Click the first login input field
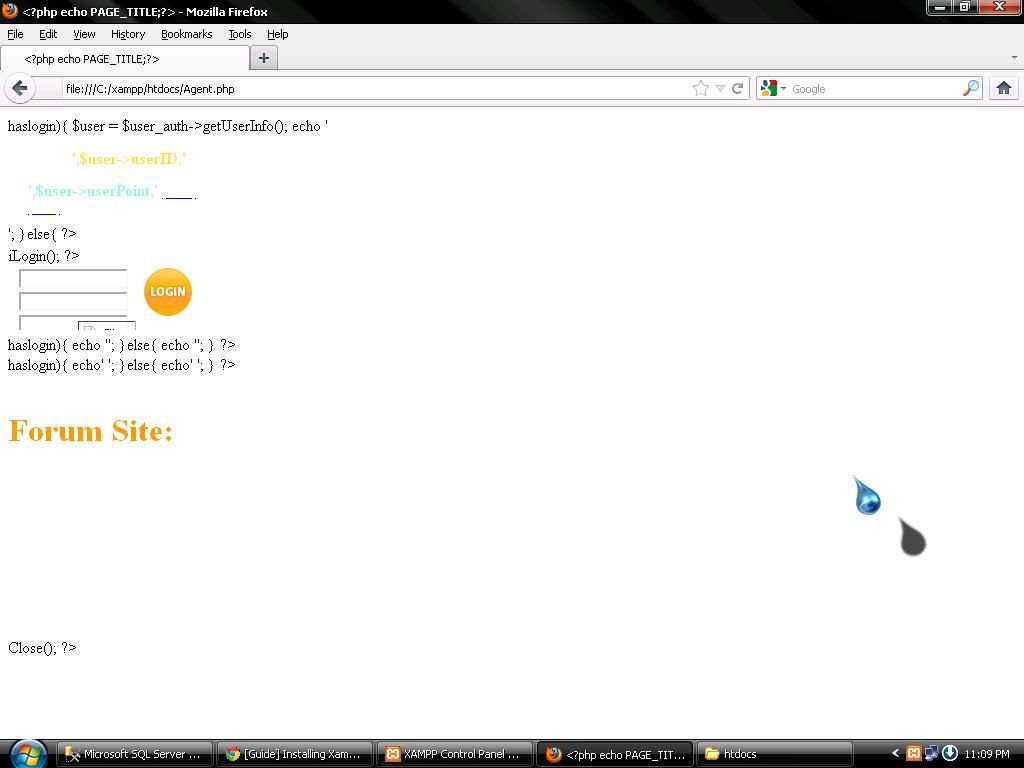The image size is (1024, 768). pos(73,279)
